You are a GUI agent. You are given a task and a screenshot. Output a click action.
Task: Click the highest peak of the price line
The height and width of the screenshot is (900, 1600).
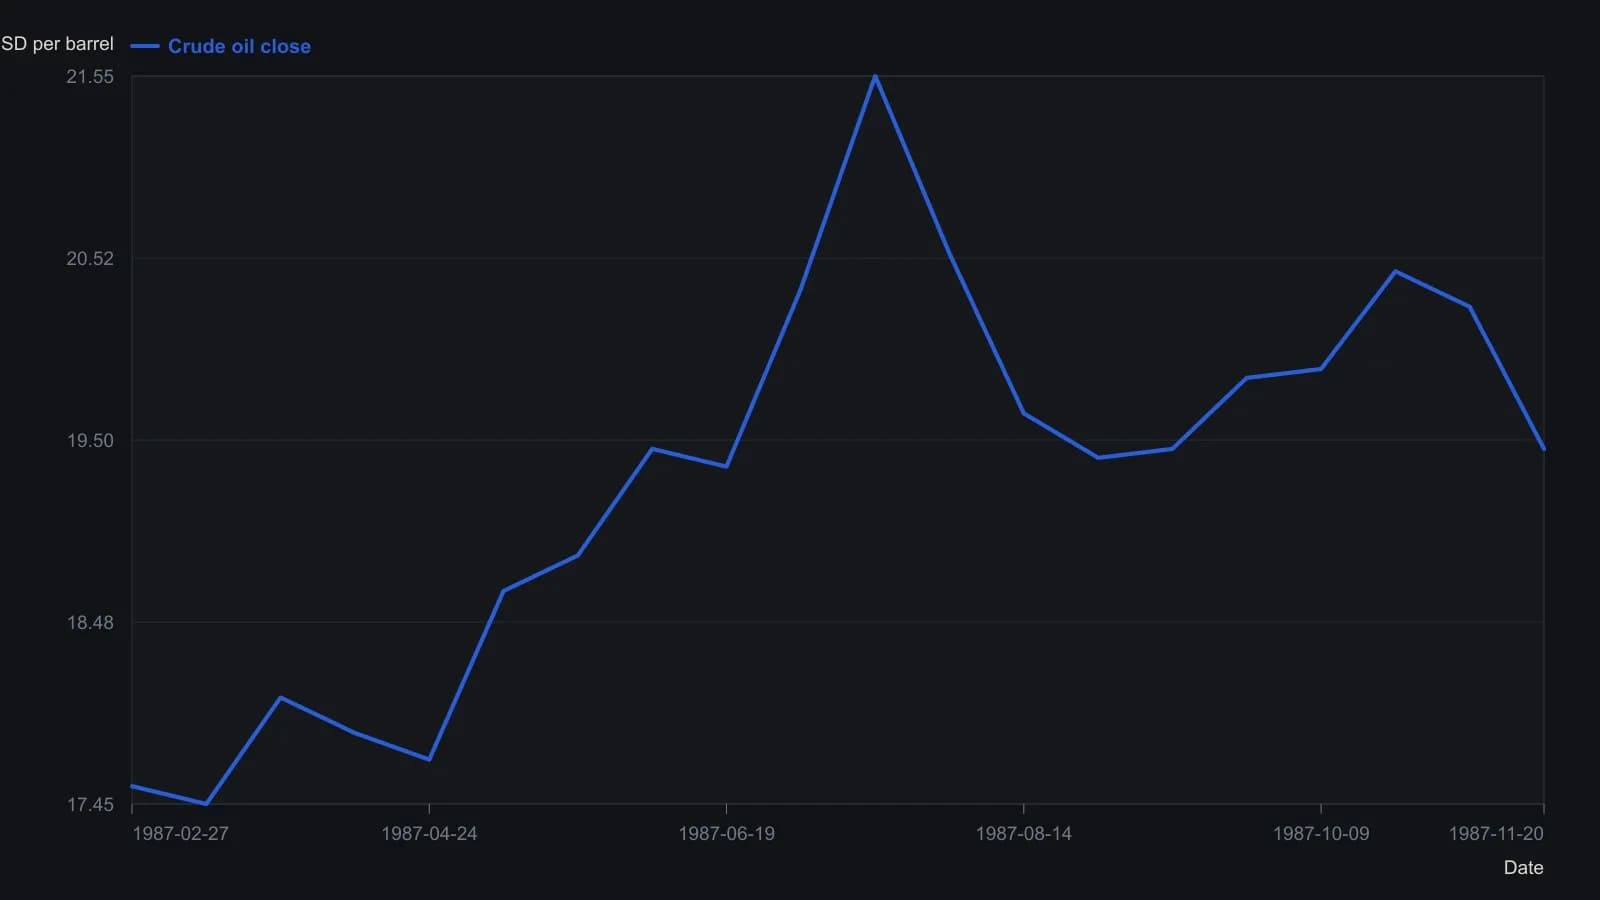875,76
